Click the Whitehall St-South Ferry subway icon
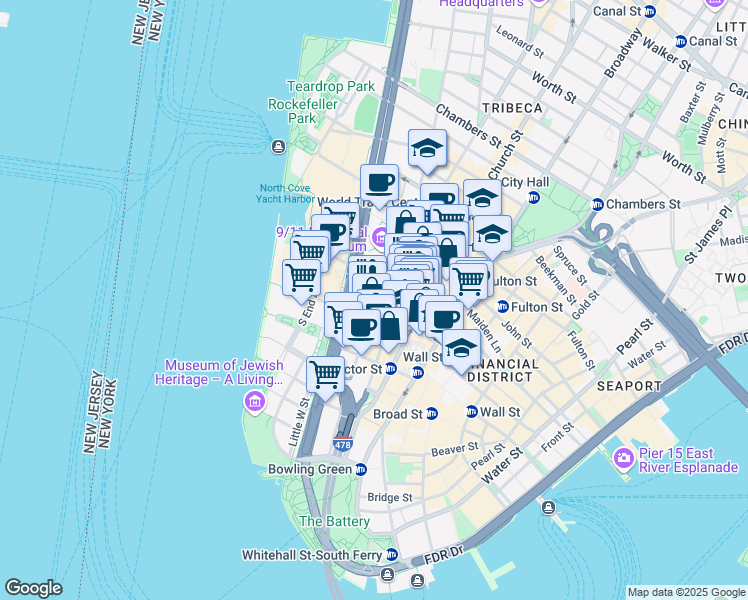 (x=392, y=555)
